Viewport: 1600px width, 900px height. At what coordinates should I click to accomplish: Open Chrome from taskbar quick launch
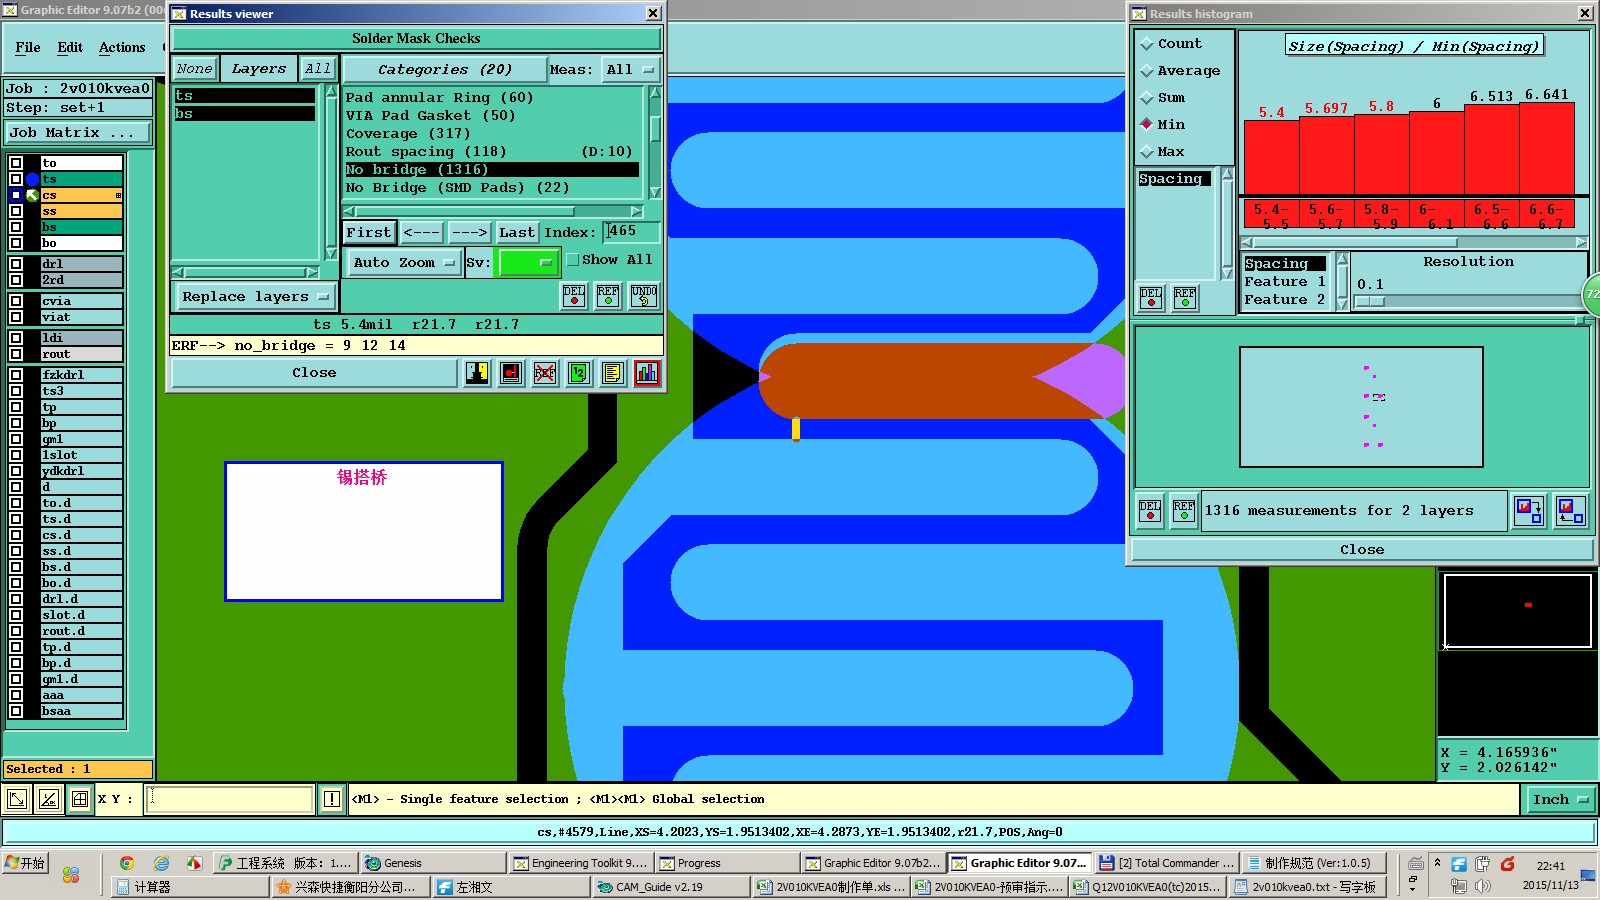[127, 863]
